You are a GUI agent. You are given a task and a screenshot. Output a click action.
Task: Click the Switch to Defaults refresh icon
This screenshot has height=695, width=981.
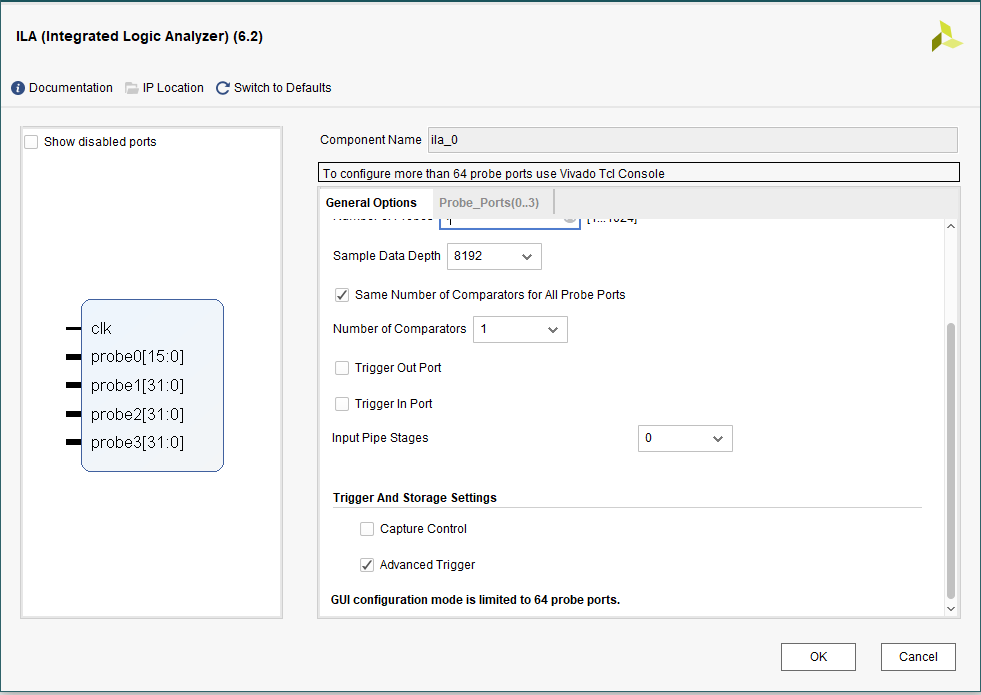(223, 88)
